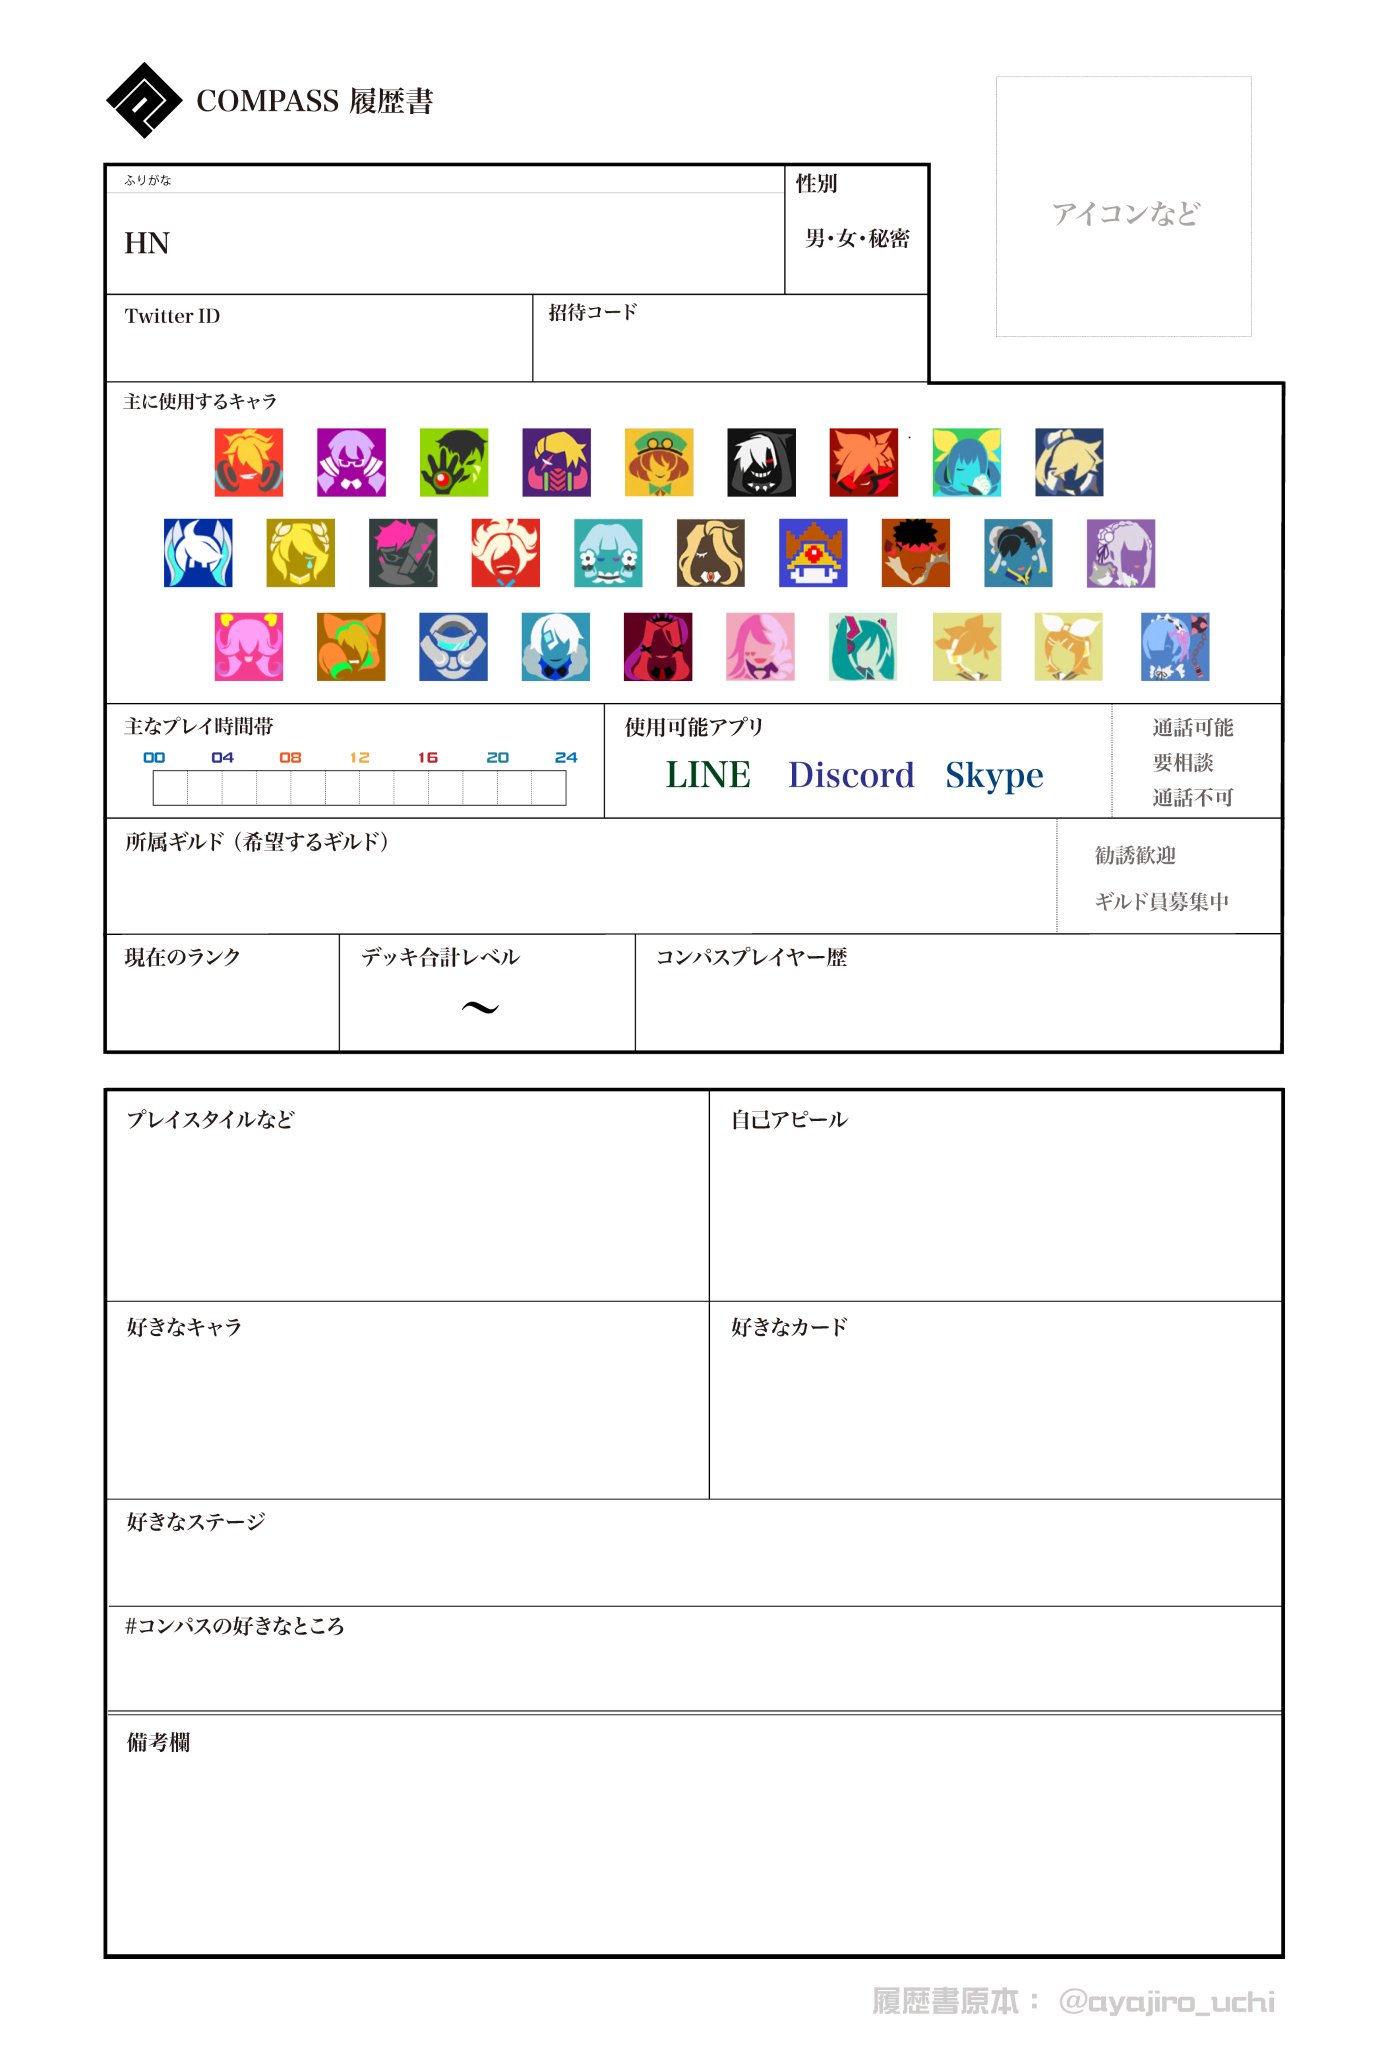
Task: Click the 自己アピール box
Action: pos(996,1196)
